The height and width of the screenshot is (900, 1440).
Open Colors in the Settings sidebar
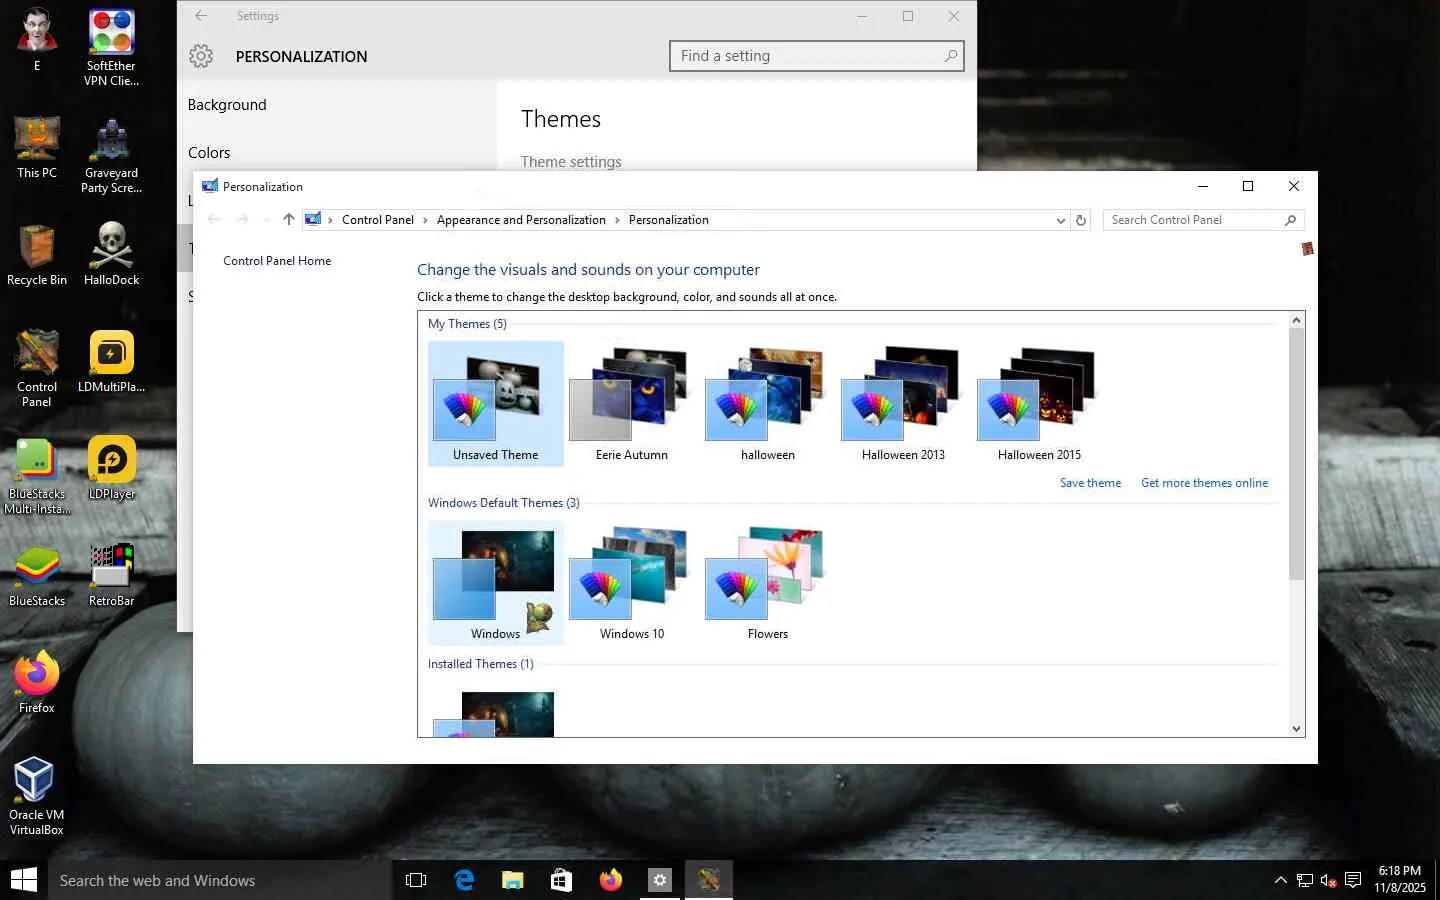click(x=209, y=153)
